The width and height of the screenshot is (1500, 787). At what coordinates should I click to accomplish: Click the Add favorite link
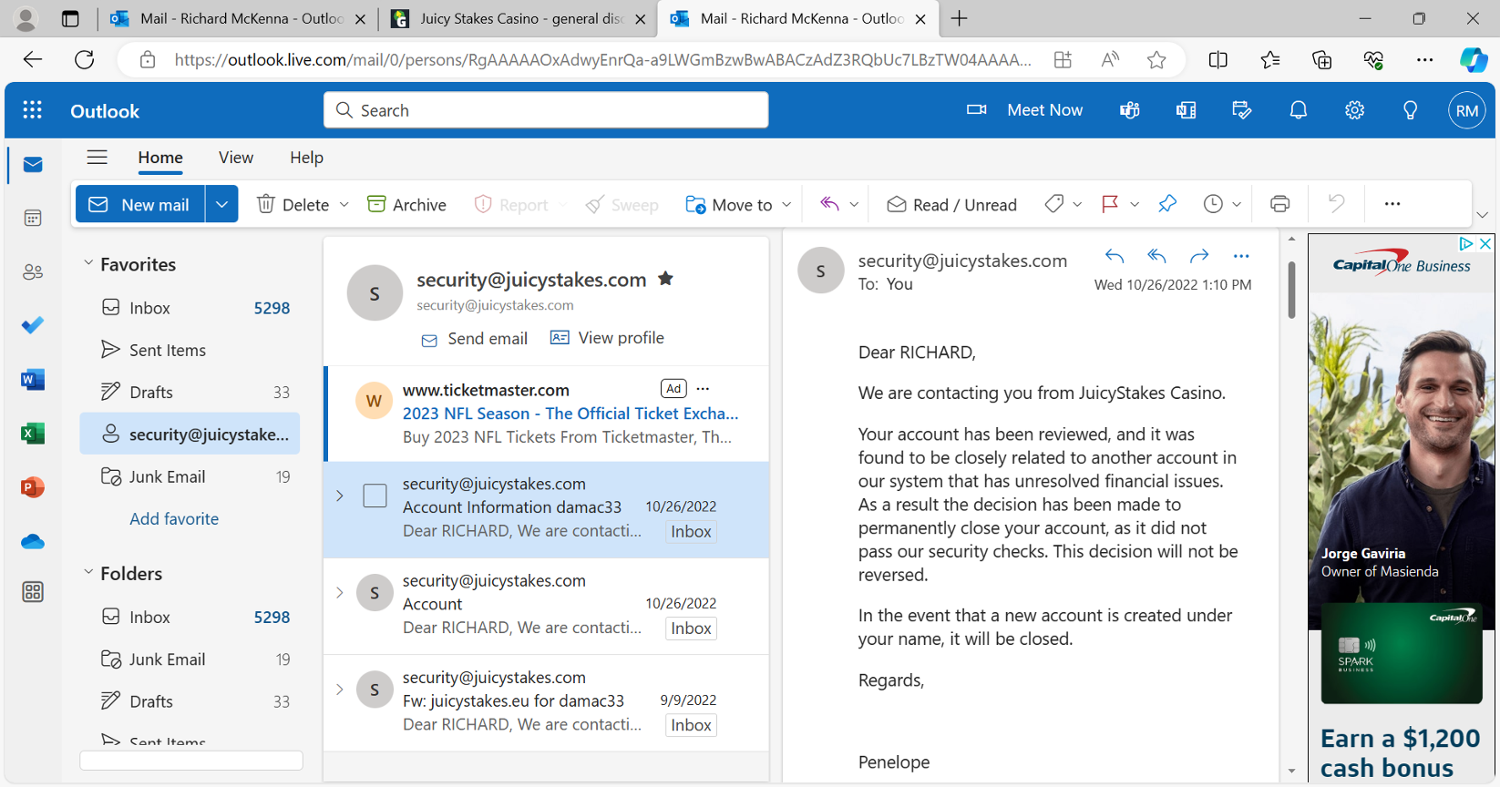[x=174, y=519]
